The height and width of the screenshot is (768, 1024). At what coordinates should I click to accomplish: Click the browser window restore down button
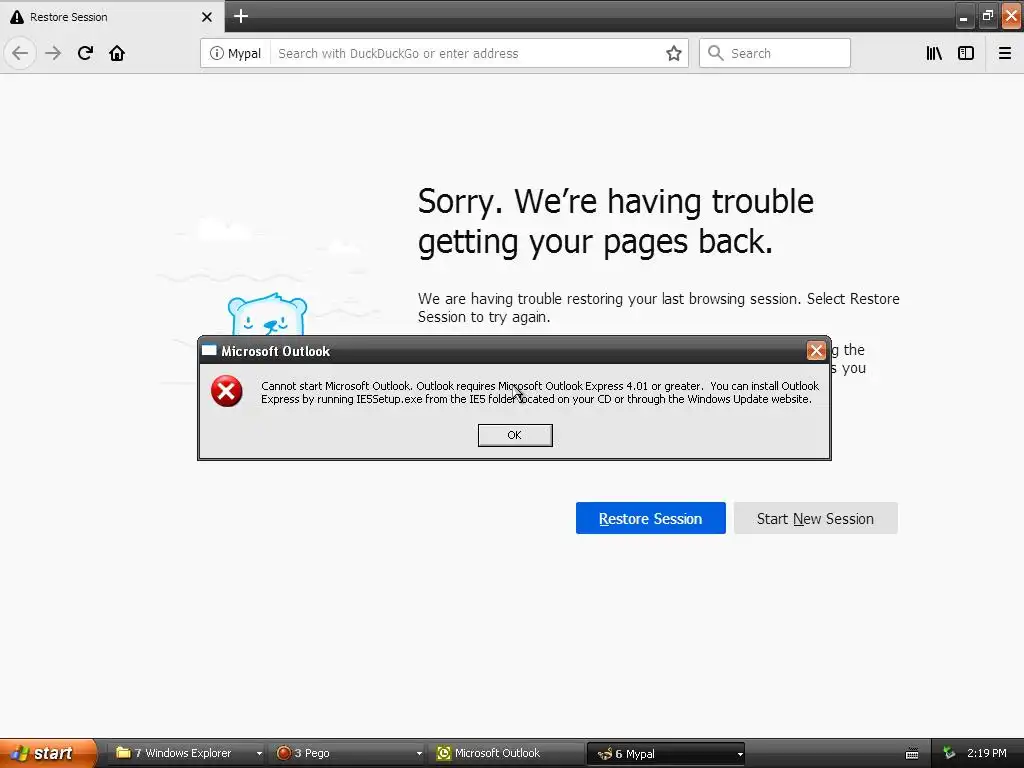point(987,17)
